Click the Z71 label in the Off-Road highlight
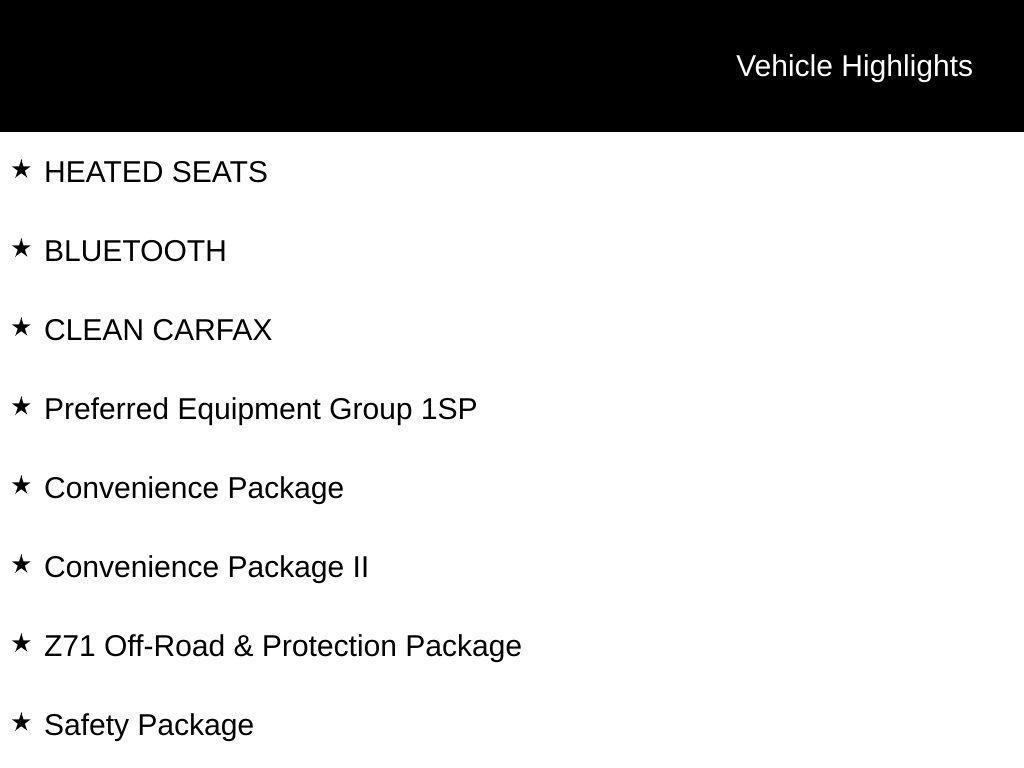Screen dimensions: 1024x768 point(70,646)
